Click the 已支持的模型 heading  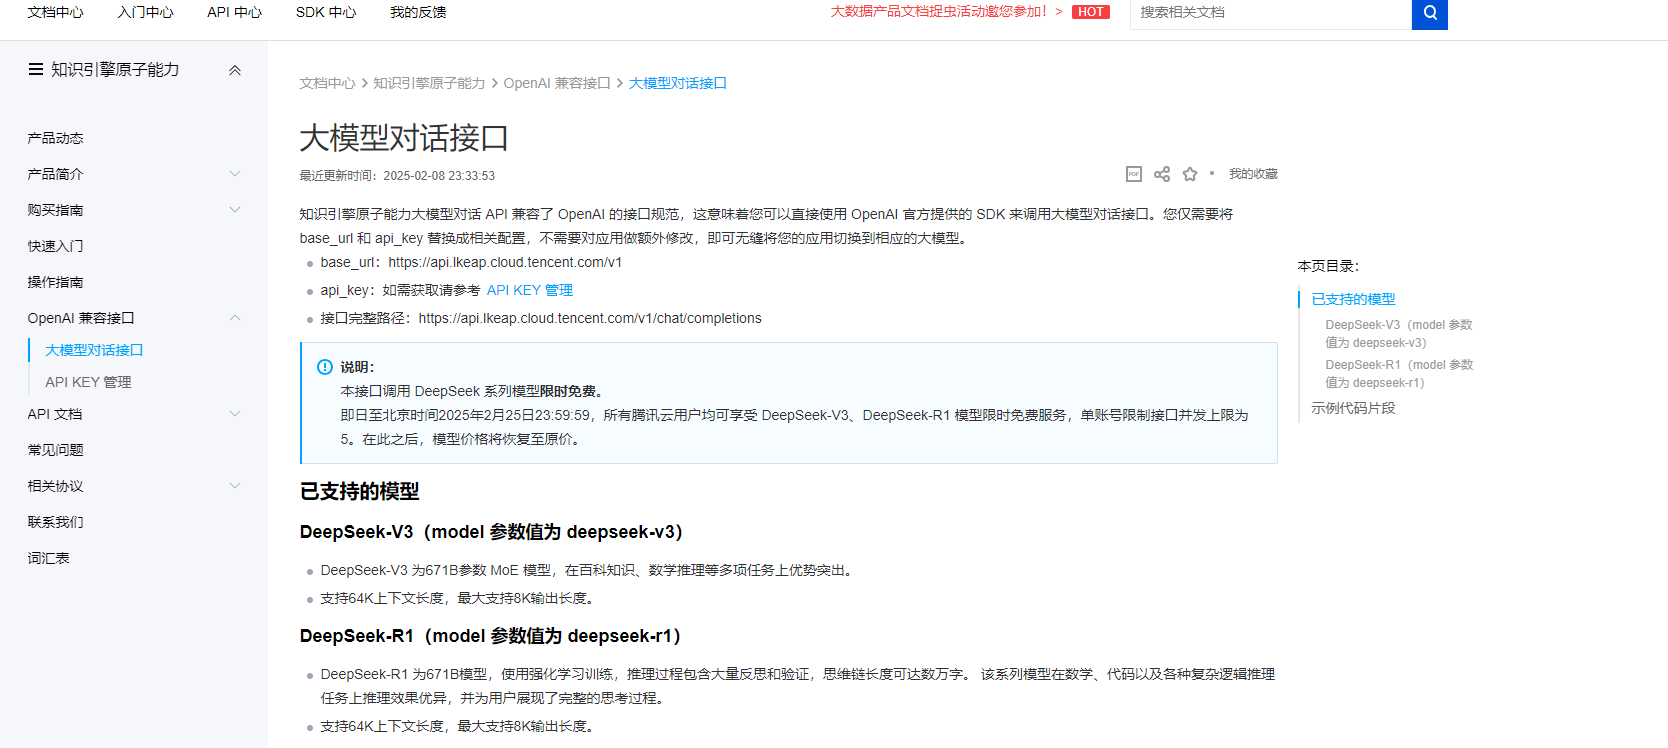[360, 491]
